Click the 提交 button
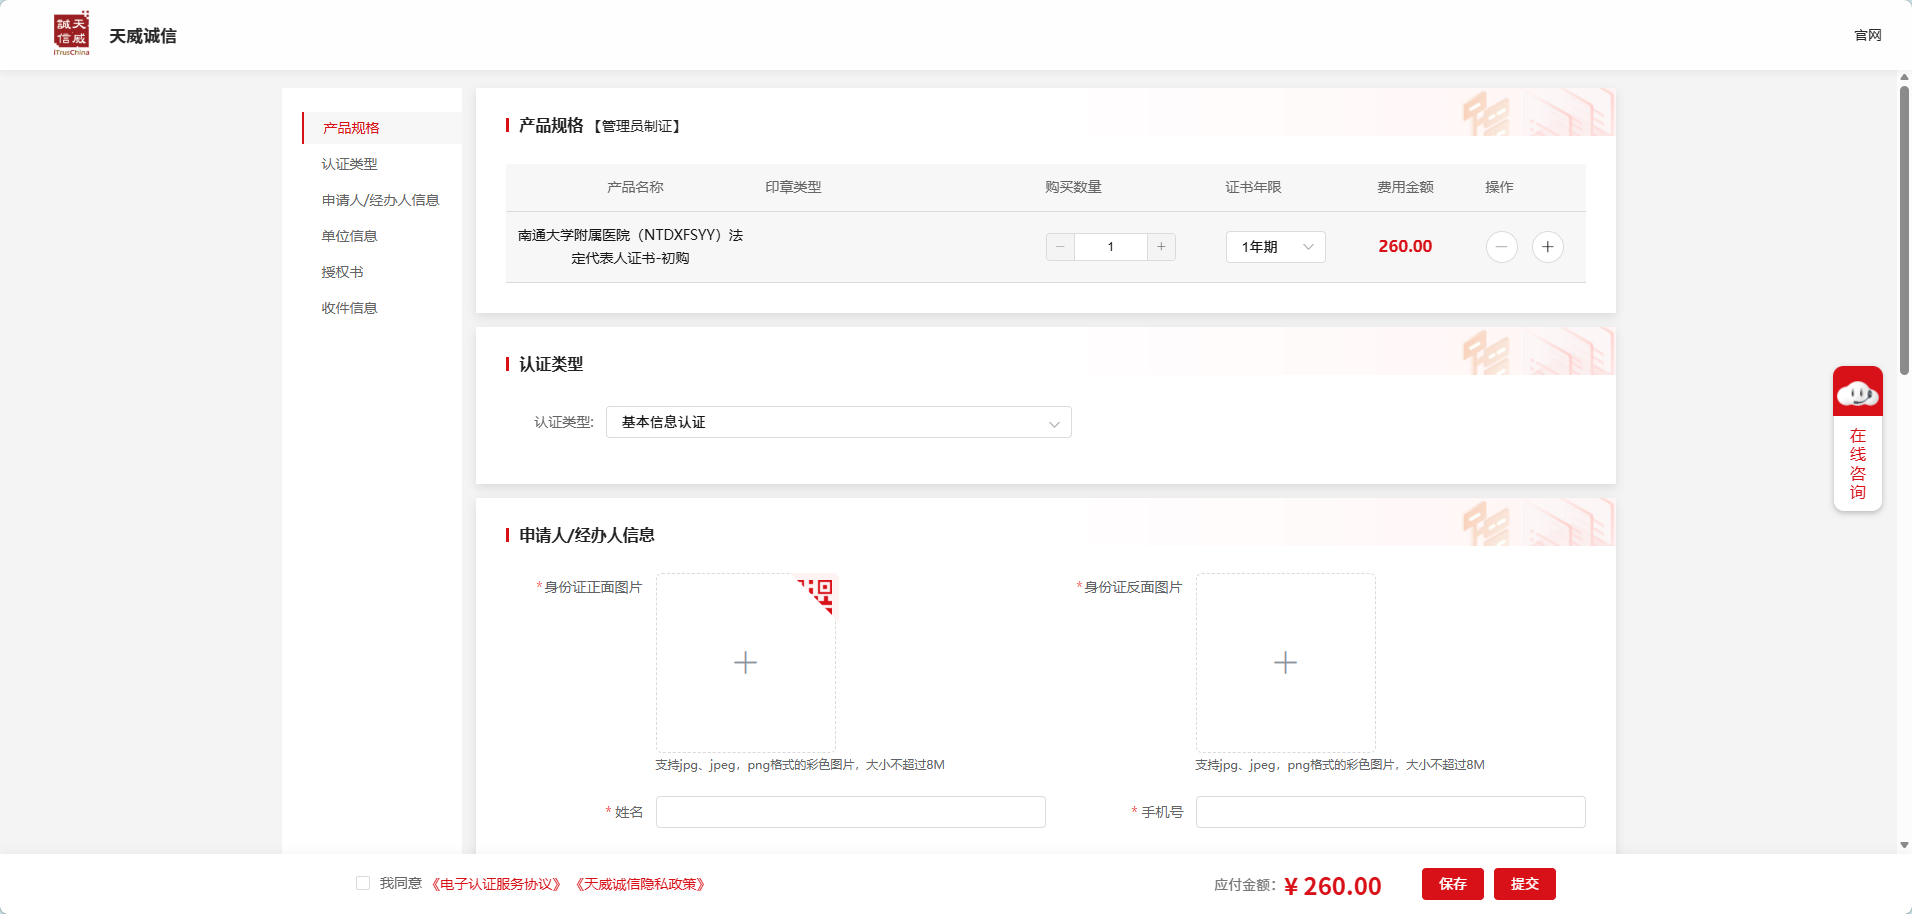The height and width of the screenshot is (914, 1912). (x=1524, y=884)
